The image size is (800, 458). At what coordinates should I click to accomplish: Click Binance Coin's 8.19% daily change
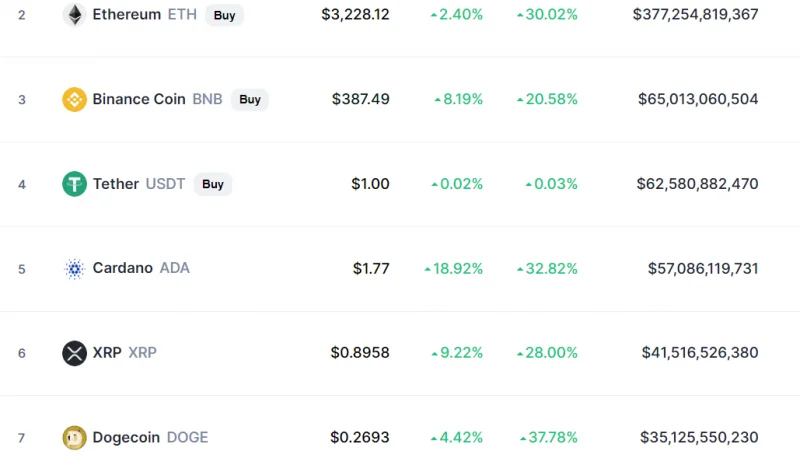pyautogui.click(x=458, y=99)
